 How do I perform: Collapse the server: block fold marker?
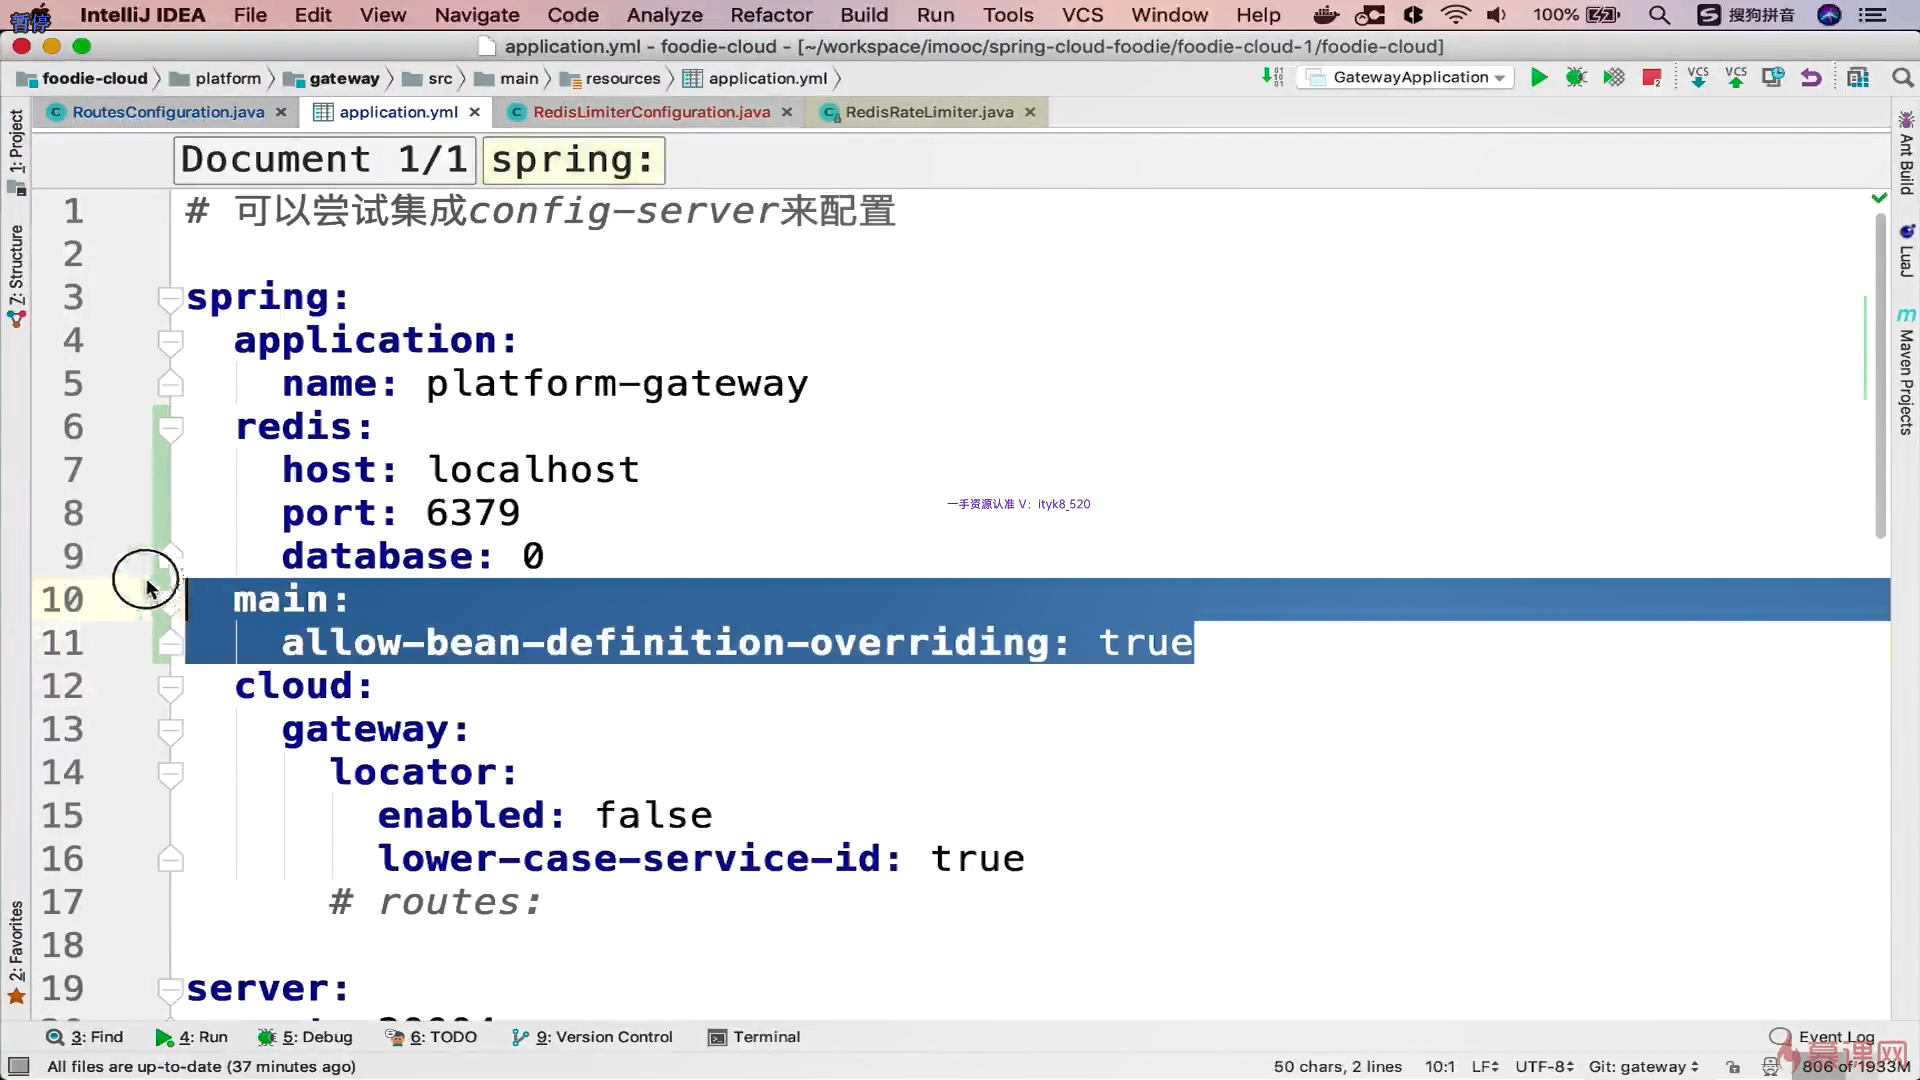[x=170, y=989]
